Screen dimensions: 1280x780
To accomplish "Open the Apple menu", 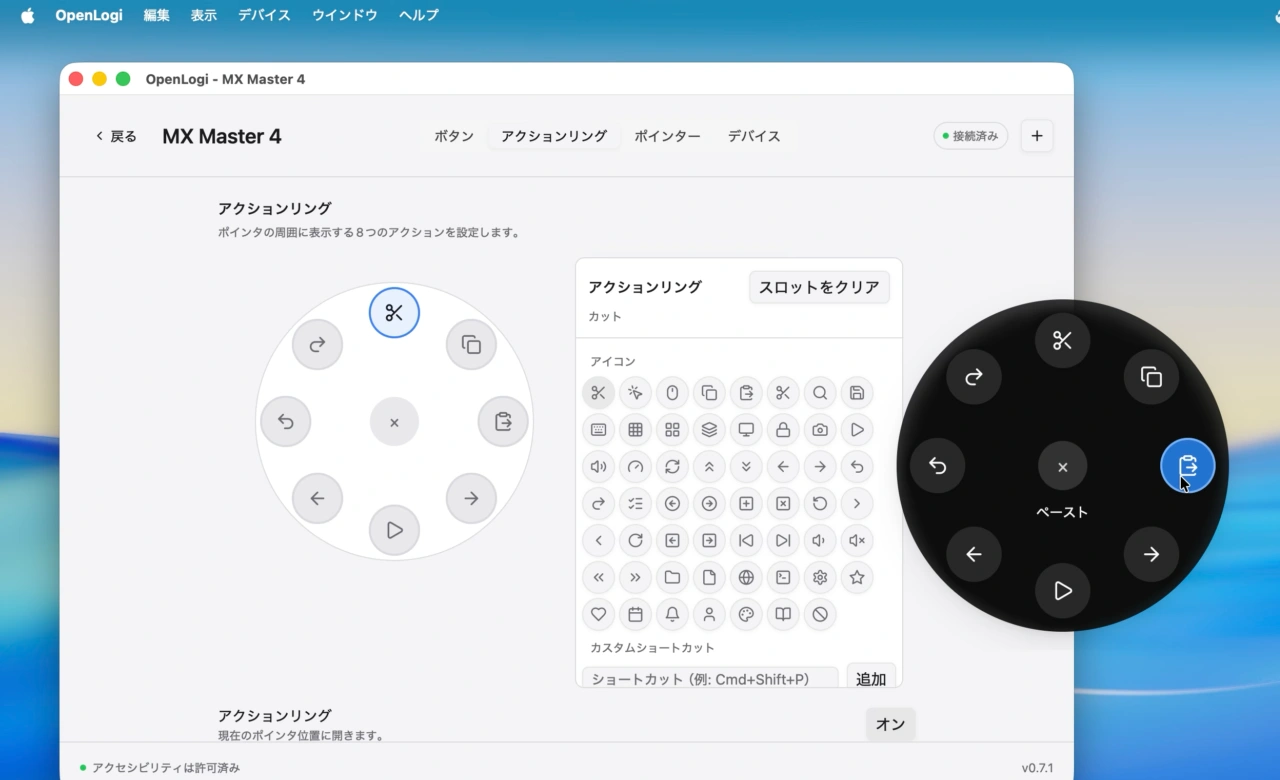I will click(27, 15).
